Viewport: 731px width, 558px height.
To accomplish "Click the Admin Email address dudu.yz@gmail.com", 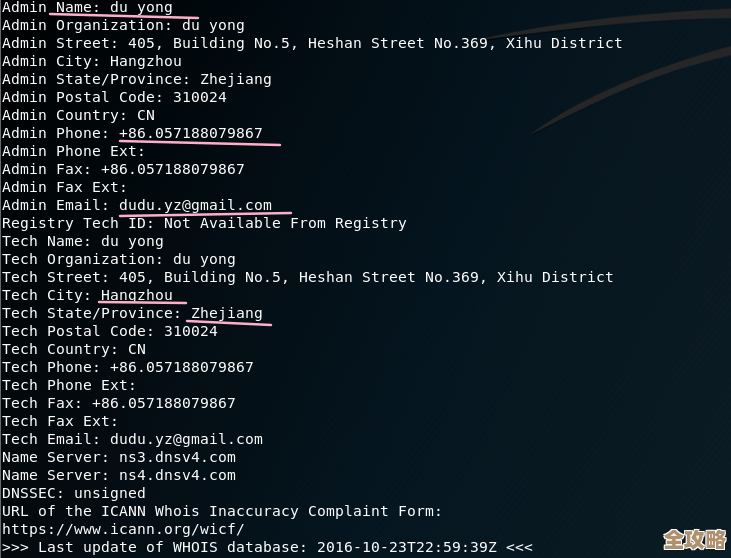I will 195,205.
